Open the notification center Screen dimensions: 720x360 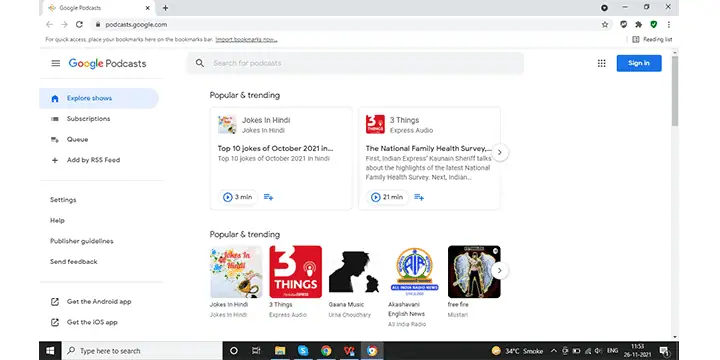[x=664, y=351]
